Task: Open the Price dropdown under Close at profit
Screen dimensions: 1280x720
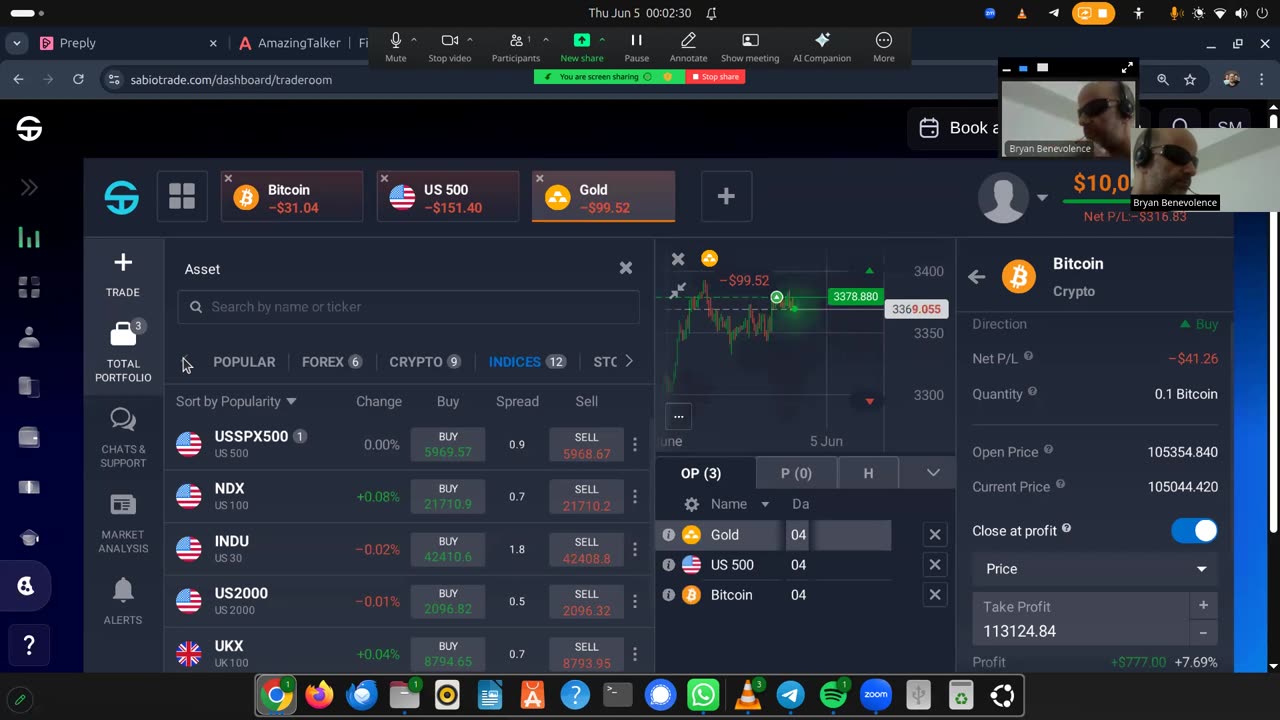Action: click(x=1095, y=569)
